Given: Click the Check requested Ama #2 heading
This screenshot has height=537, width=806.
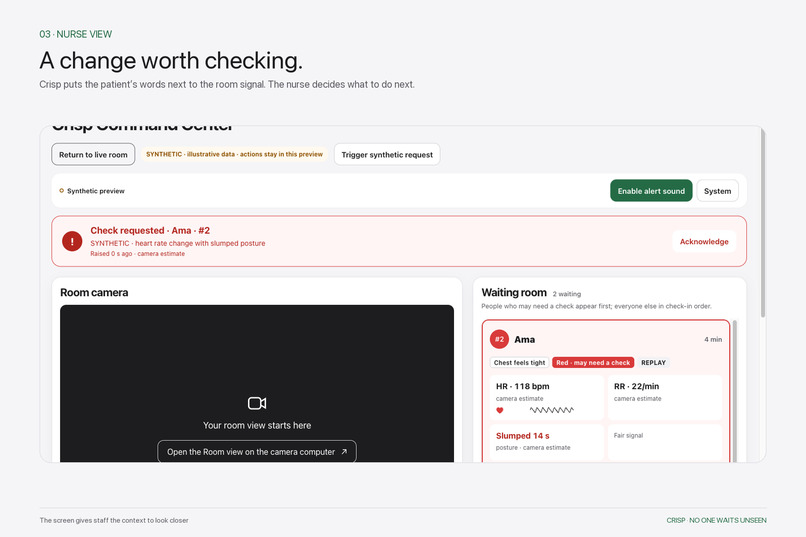Looking at the screenshot, I should (x=150, y=230).
